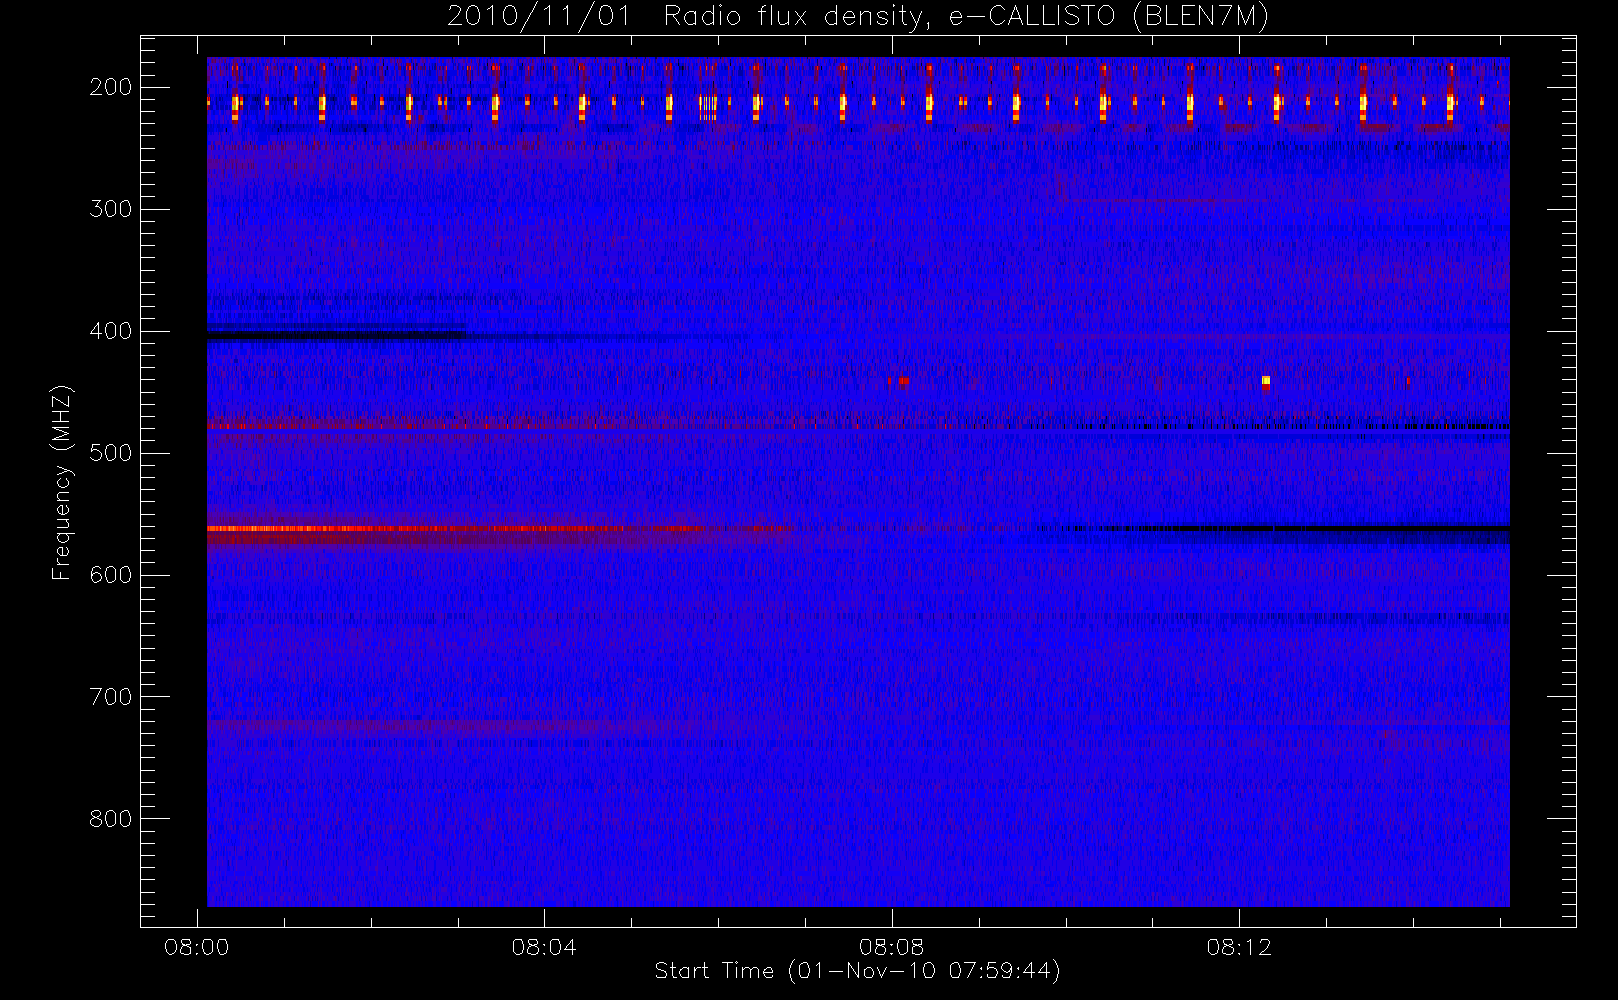Screen dimensions: 1618x1000
Task: Click the '200' frequency tick label
Action: pyautogui.click(x=111, y=87)
